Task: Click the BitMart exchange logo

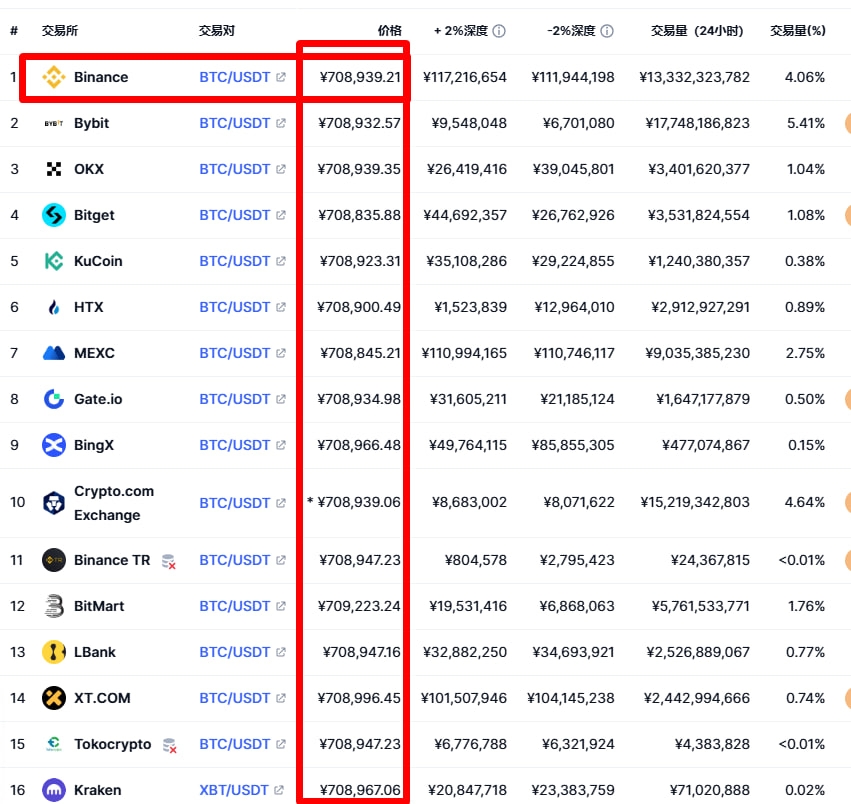Action: tap(54, 606)
